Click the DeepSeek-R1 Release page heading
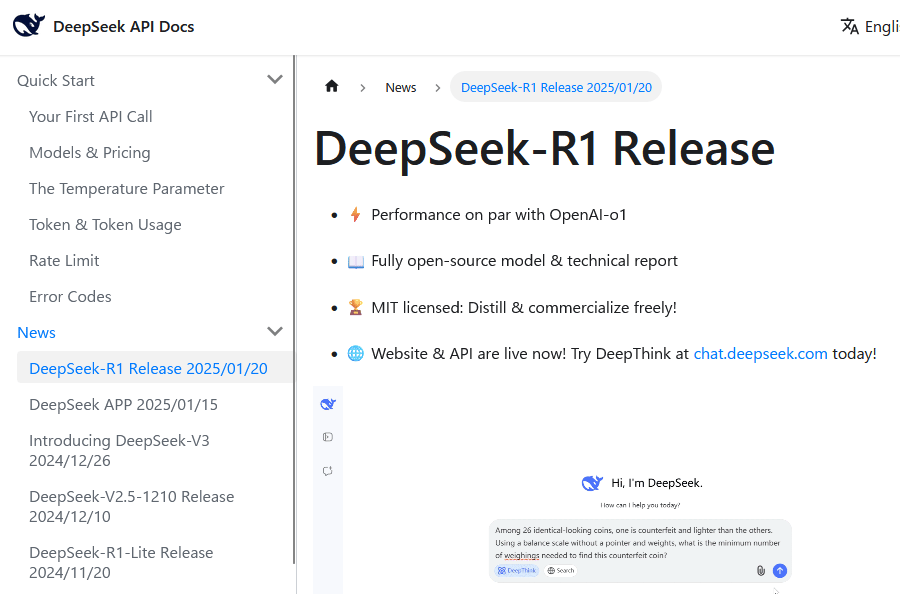This screenshot has height=594, width=900. 544,148
